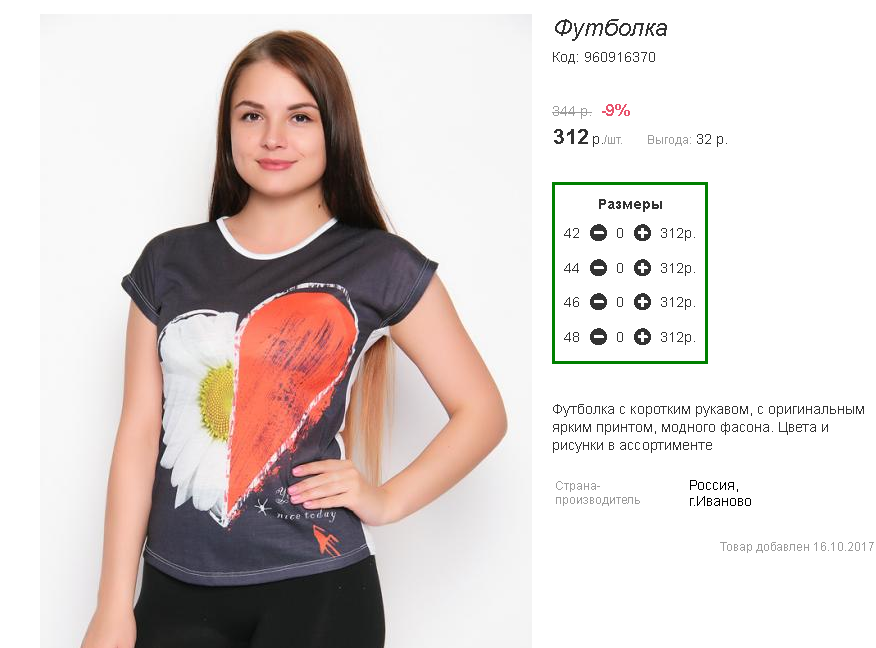Select the Футболка product title

point(610,28)
